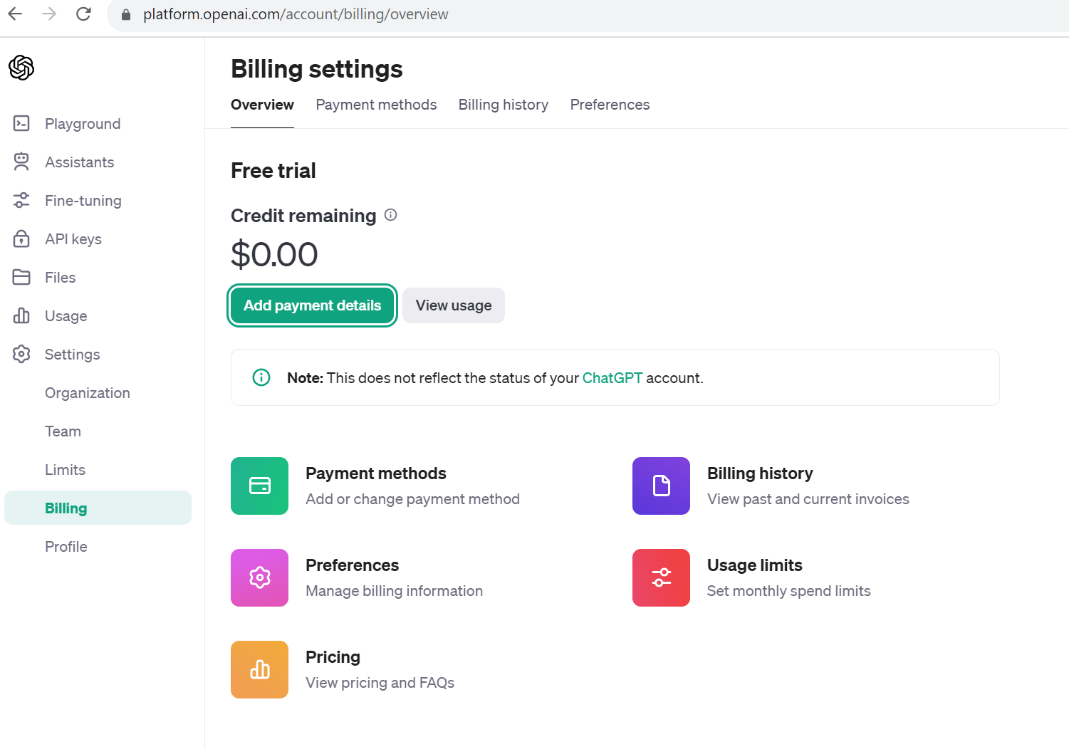Open the Preferences card title
Viewport: 1069px width, 749px height.
coord(352,565)
